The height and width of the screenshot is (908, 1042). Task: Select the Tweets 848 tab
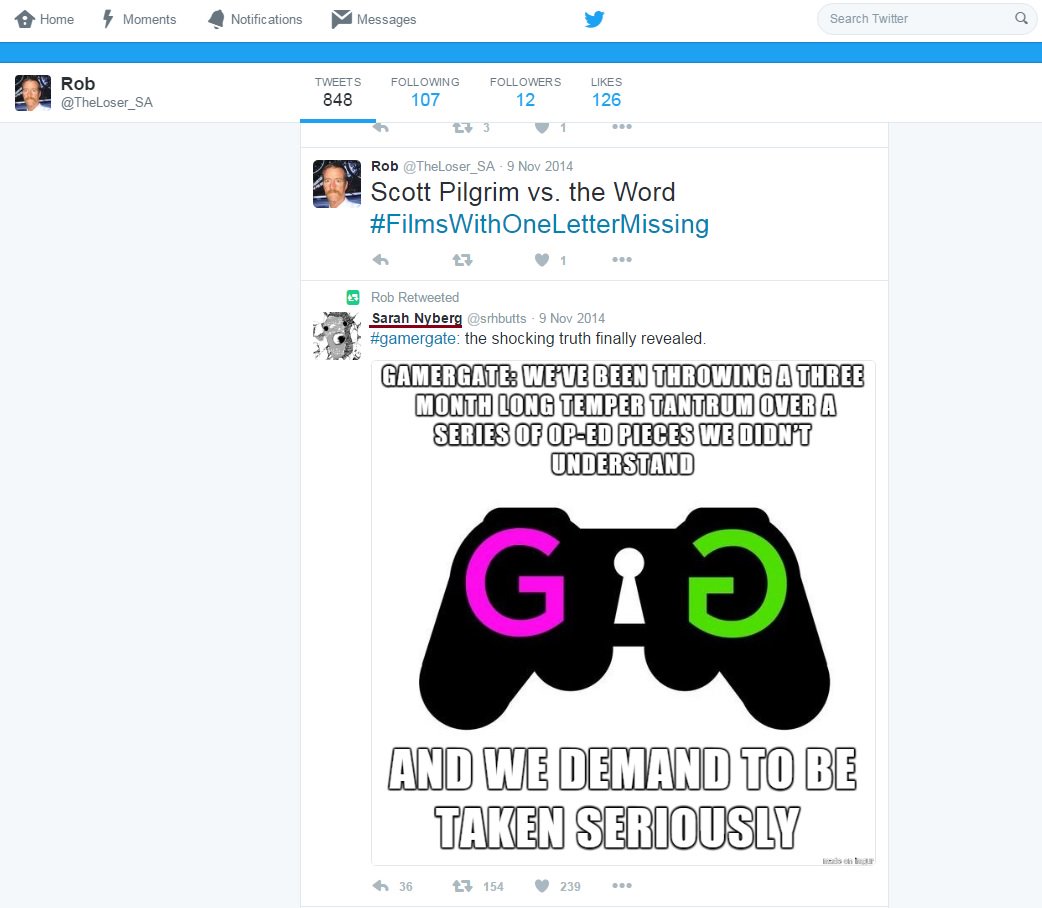pyautogui.click(x=338, y=92)
